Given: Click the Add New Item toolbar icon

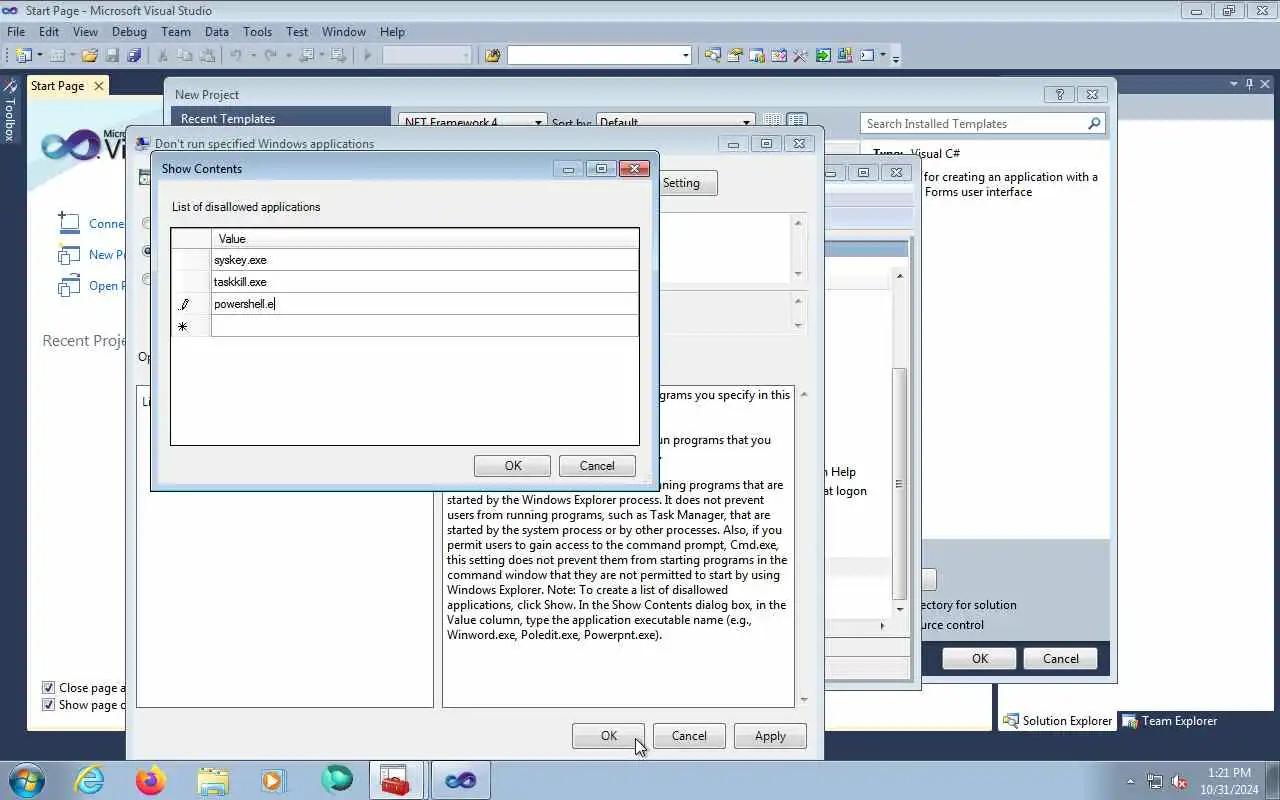Looking at the screenshot, I should 57,55.
